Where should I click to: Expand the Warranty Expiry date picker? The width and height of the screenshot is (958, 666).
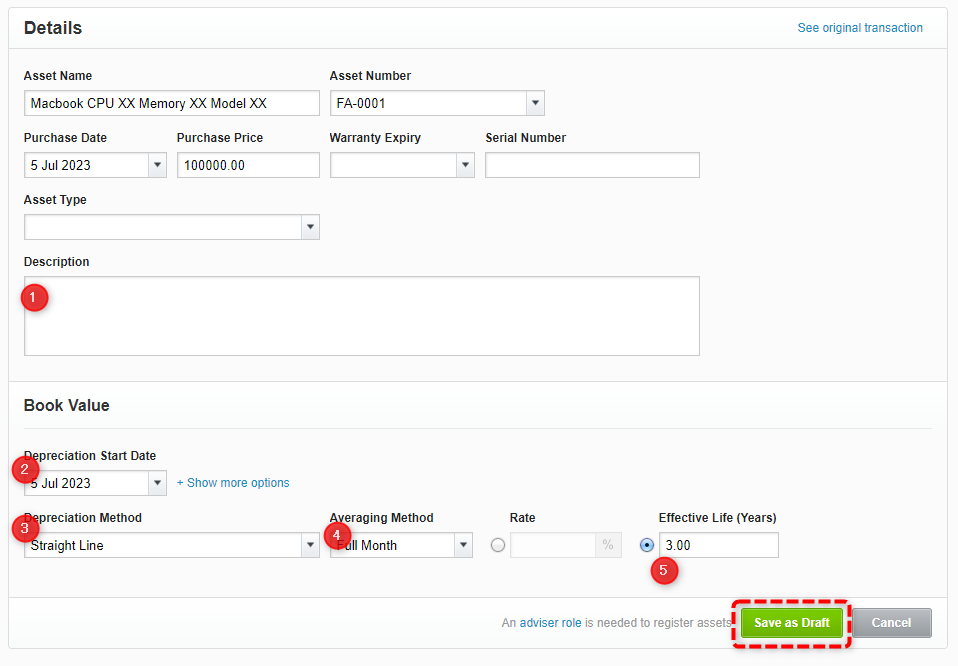point(466,165)
